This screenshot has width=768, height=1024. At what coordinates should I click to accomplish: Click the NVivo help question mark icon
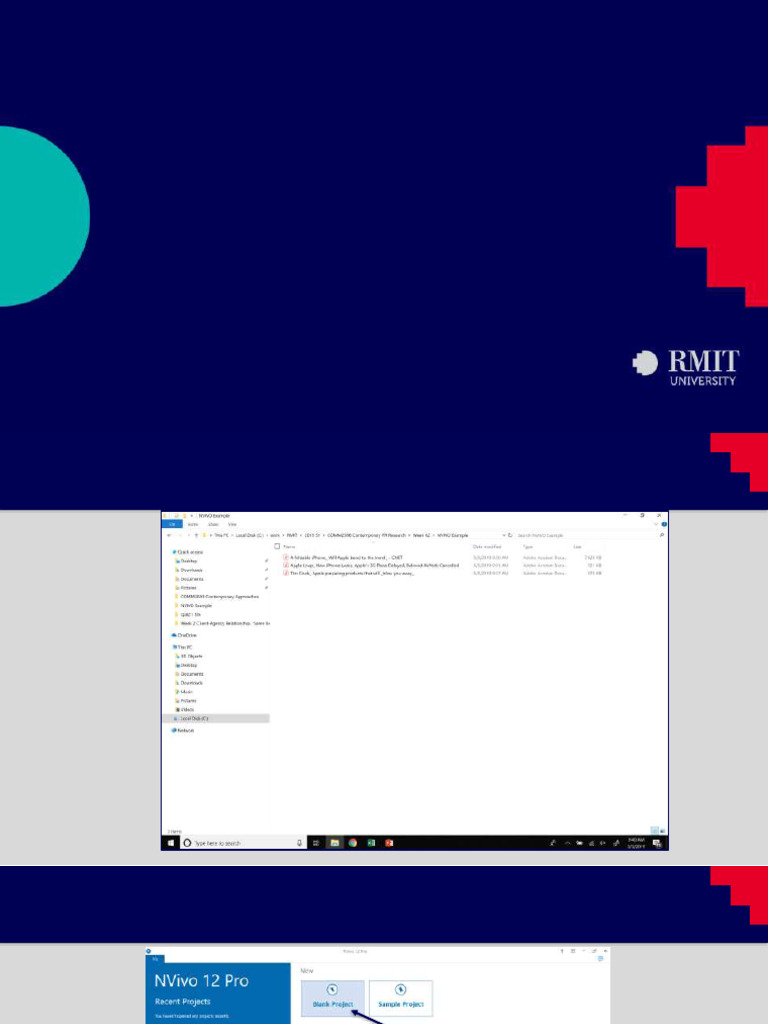tap(562, 951)
